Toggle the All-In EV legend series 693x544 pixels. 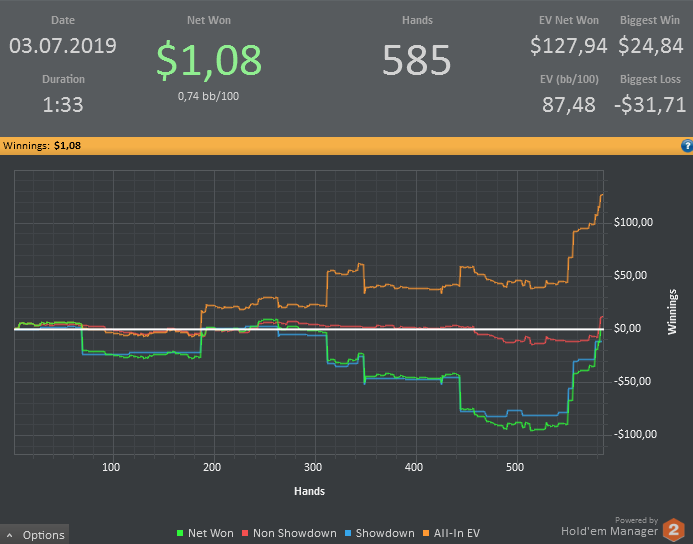pos(451,533)
